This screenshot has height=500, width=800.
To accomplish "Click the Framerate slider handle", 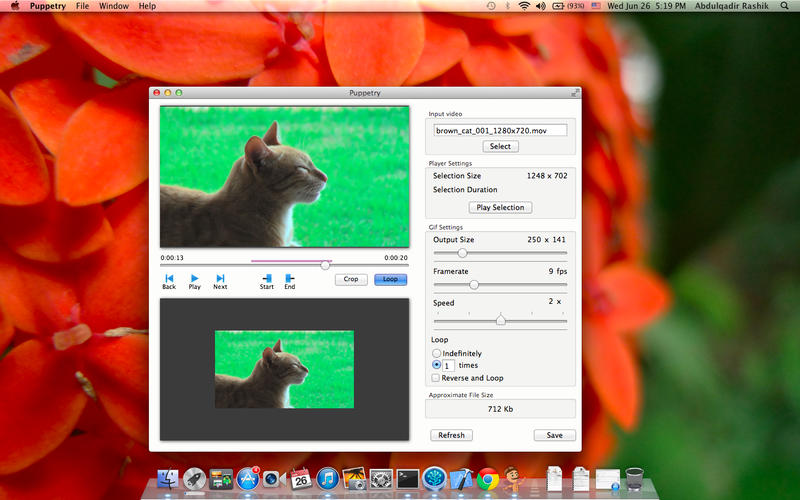I will 474,285.
